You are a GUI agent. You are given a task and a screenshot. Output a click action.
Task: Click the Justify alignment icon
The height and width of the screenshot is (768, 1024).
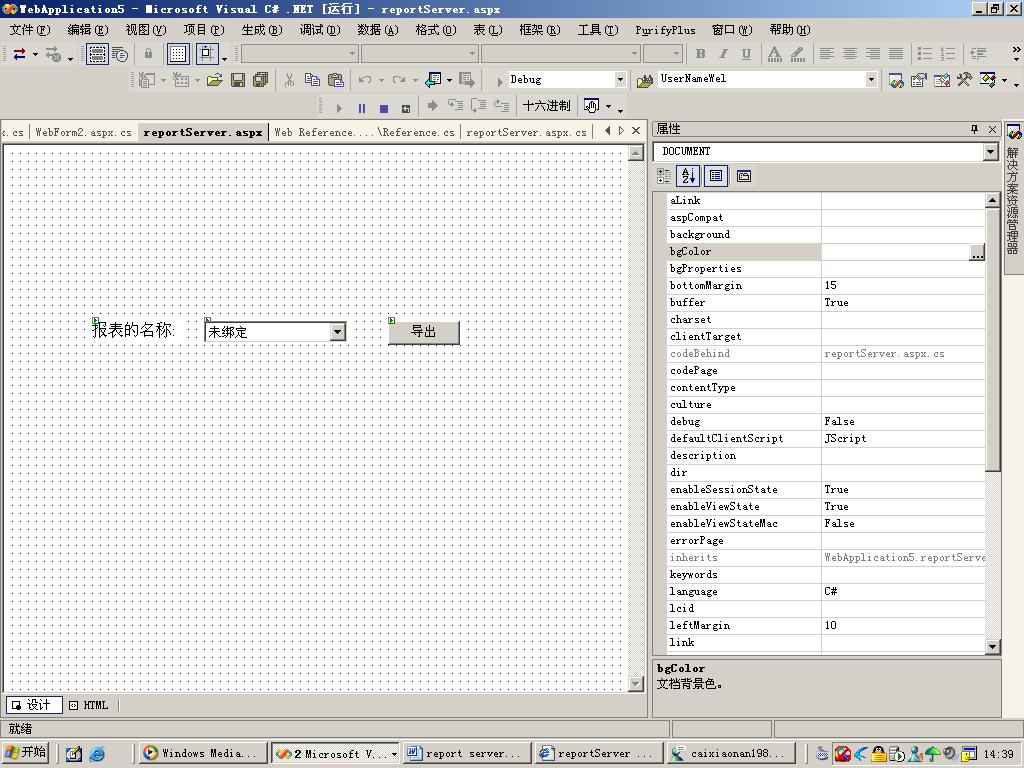[x=896, y=54]
